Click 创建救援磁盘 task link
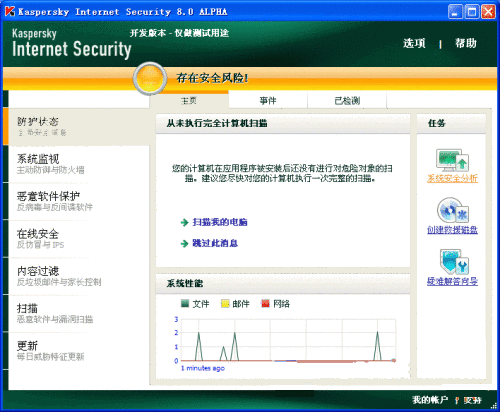The image size is (500, 412). pos(452,230)
